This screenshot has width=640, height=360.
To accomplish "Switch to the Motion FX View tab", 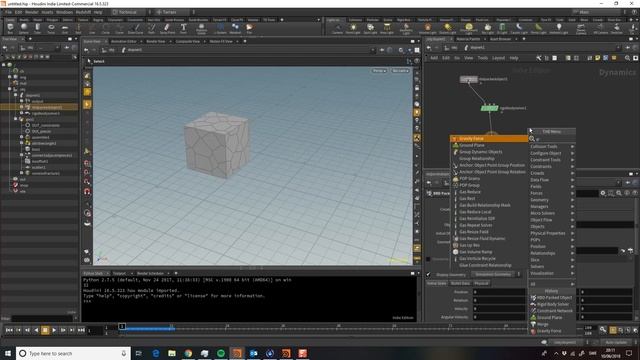I will tap(221, 41).
